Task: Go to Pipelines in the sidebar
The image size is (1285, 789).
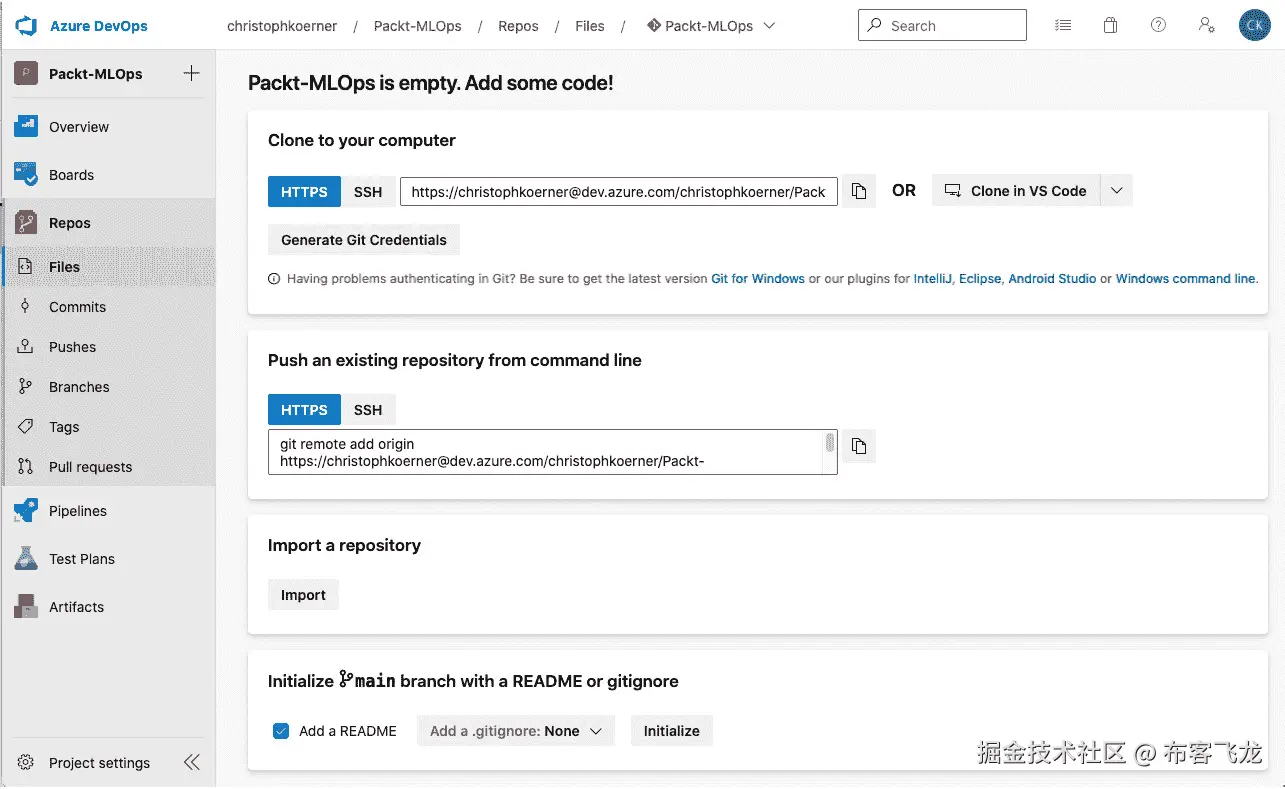Action: (78, 511)
